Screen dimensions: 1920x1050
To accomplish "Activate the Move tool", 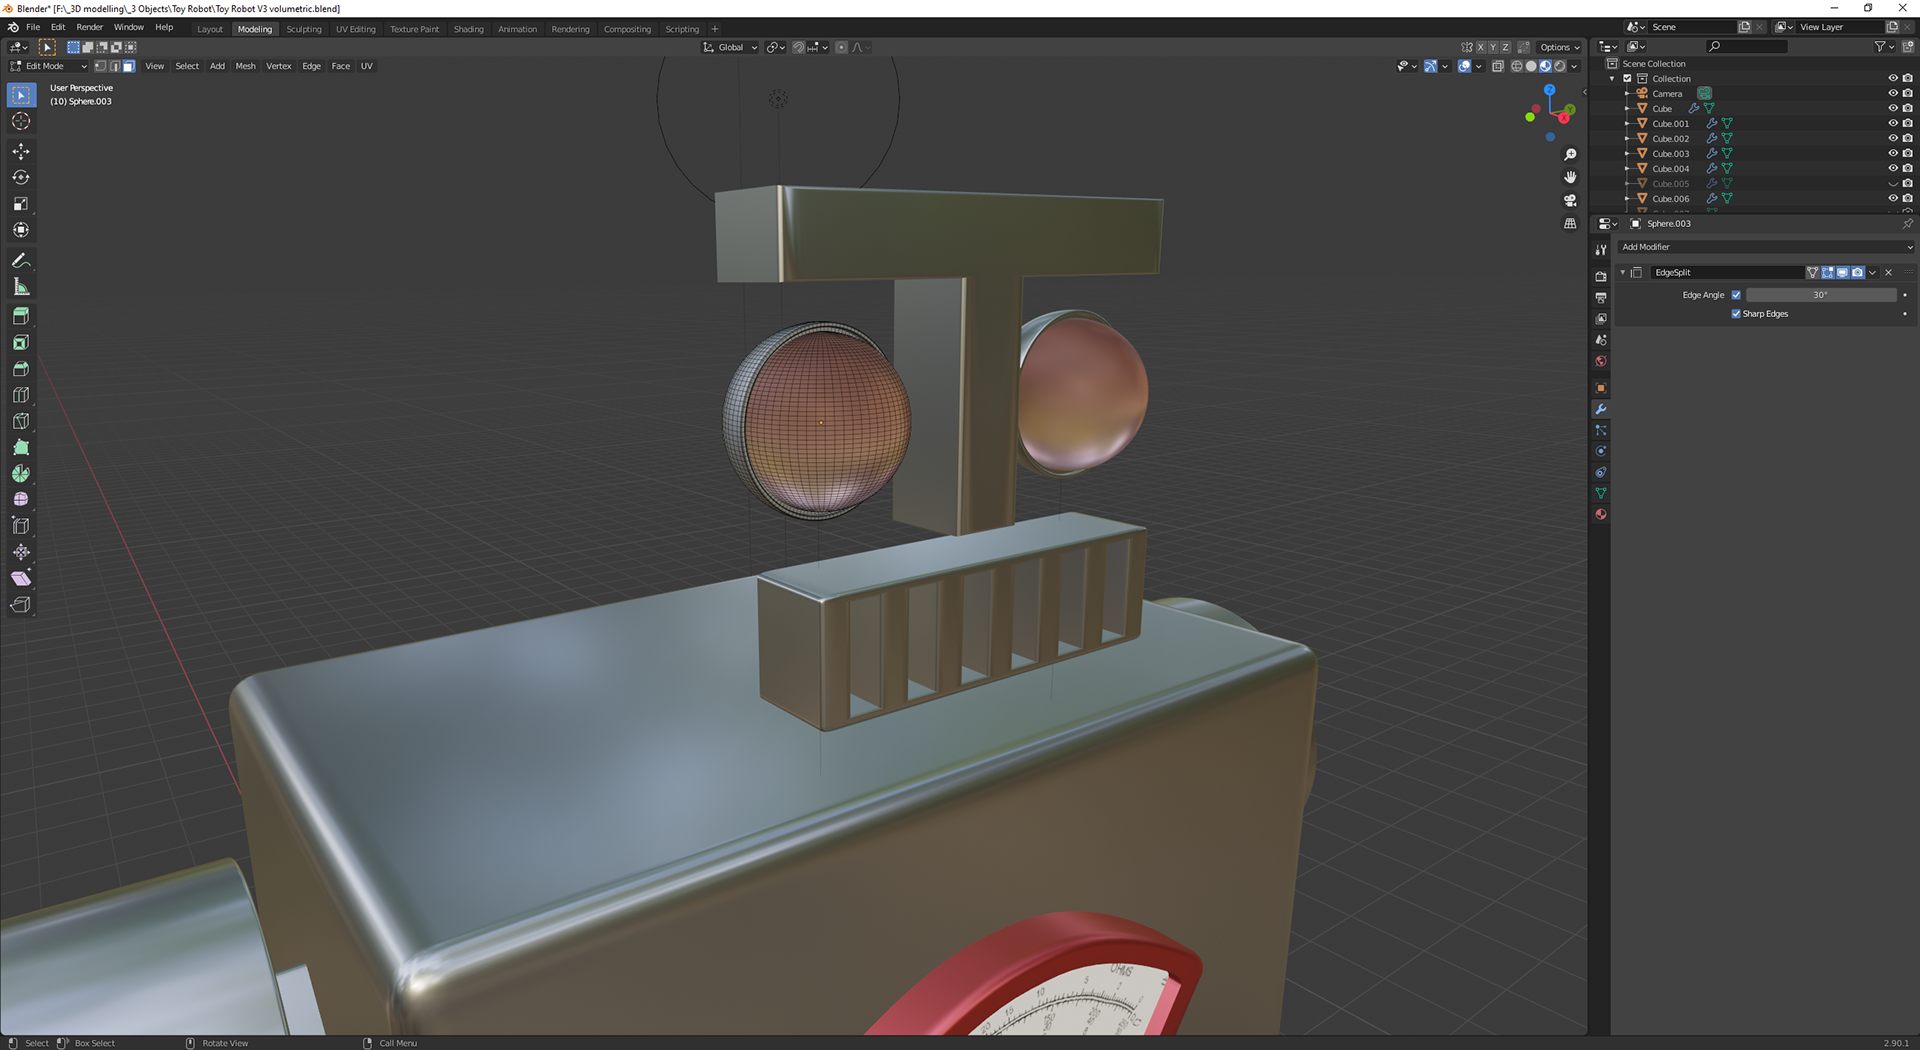I will (21, 151).
